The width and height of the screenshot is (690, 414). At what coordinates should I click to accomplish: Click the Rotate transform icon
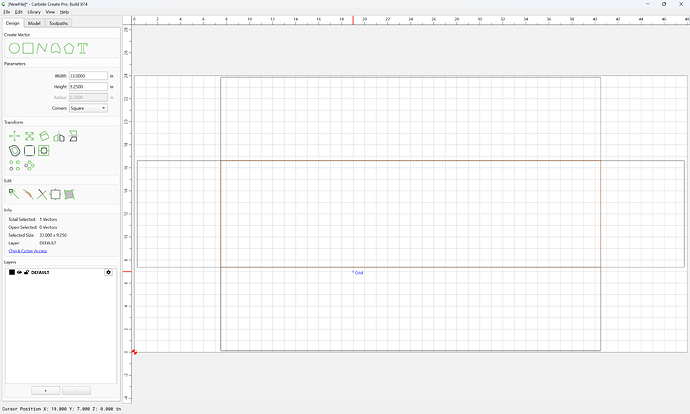click(x=44, y=136)
